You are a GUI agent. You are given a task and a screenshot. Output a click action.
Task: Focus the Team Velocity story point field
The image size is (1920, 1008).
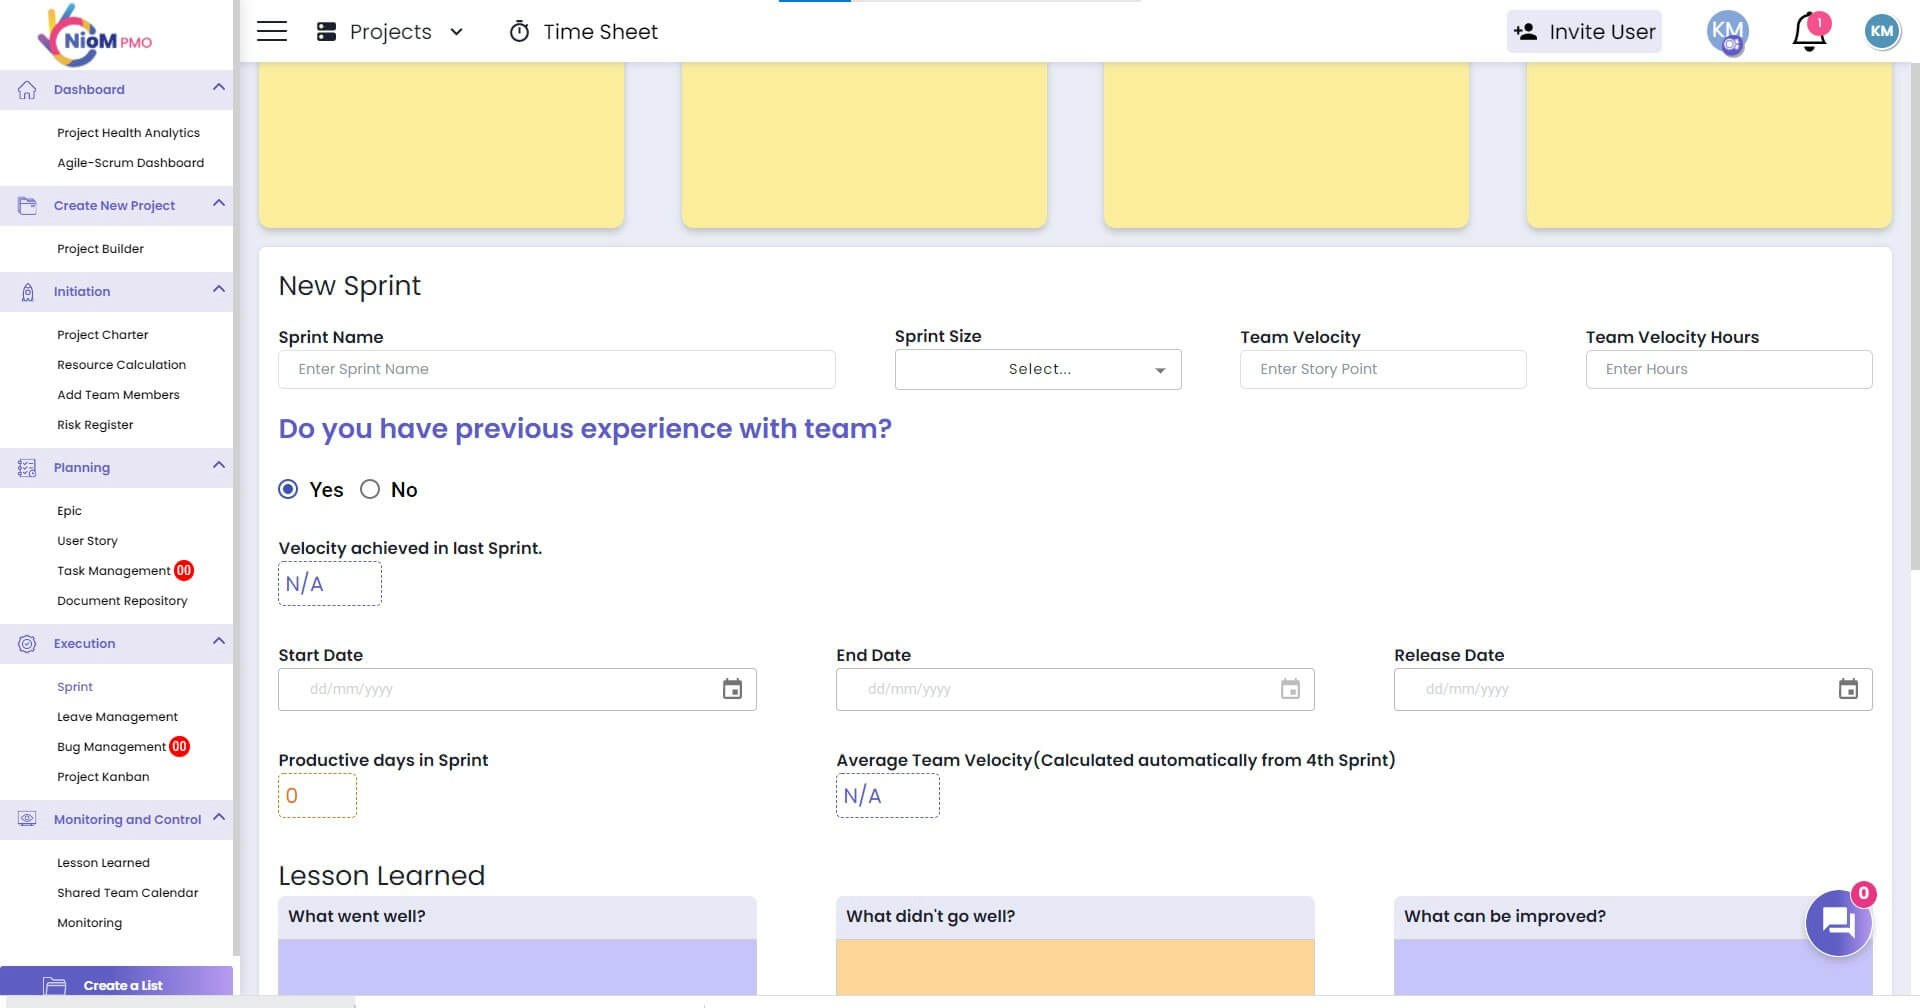(1383, 369)
